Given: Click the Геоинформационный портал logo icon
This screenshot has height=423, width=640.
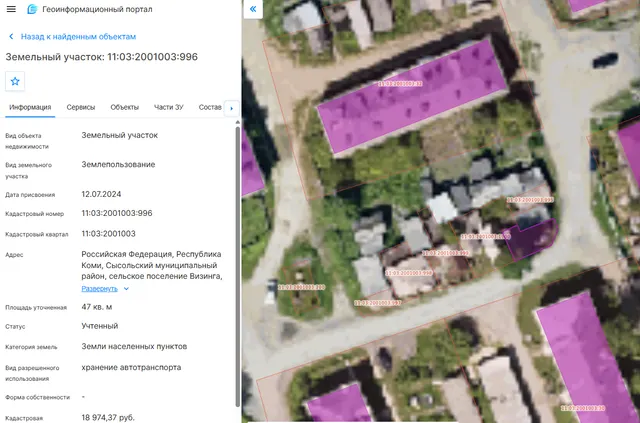Looking at the screenshot, I should tap(32, 9).
